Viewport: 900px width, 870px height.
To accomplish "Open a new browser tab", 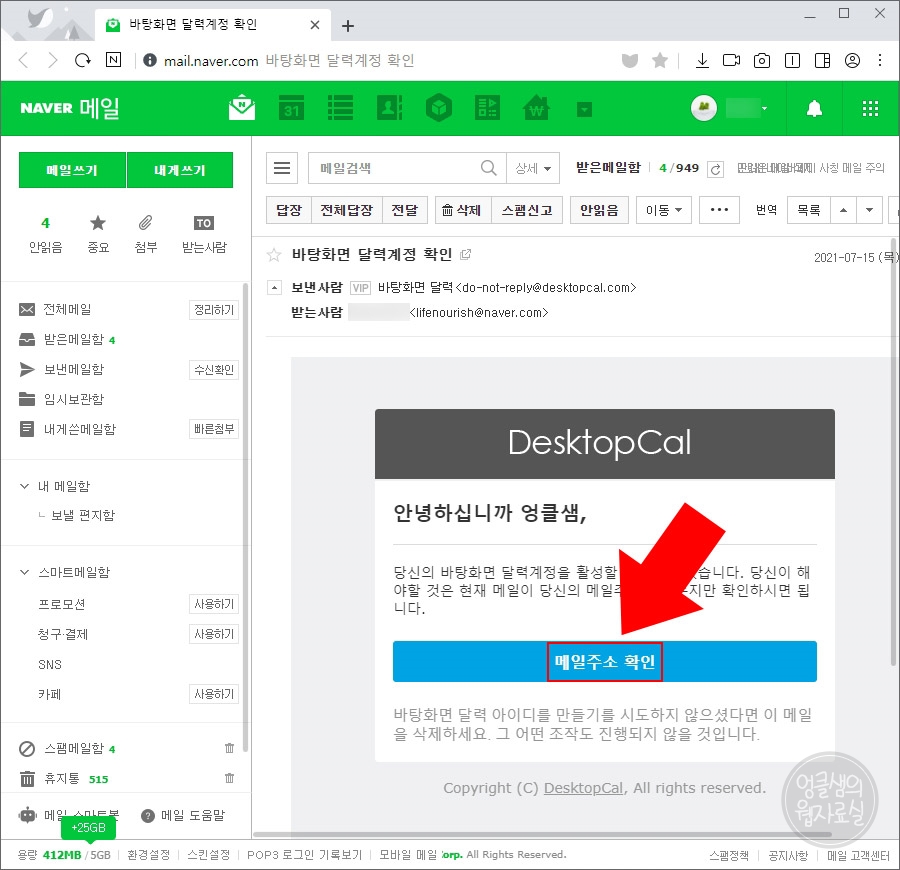I will [348, 25].
